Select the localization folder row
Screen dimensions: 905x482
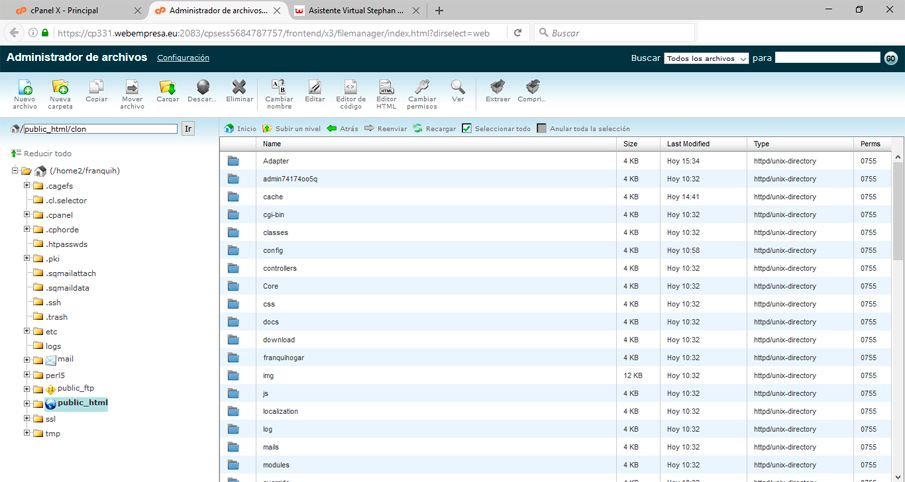pyautogui.click(x=556, y=411)
